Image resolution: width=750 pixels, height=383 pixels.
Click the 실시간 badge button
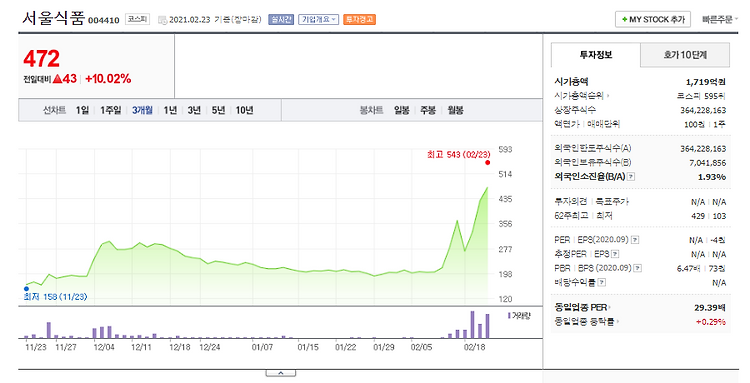(281, 20)
